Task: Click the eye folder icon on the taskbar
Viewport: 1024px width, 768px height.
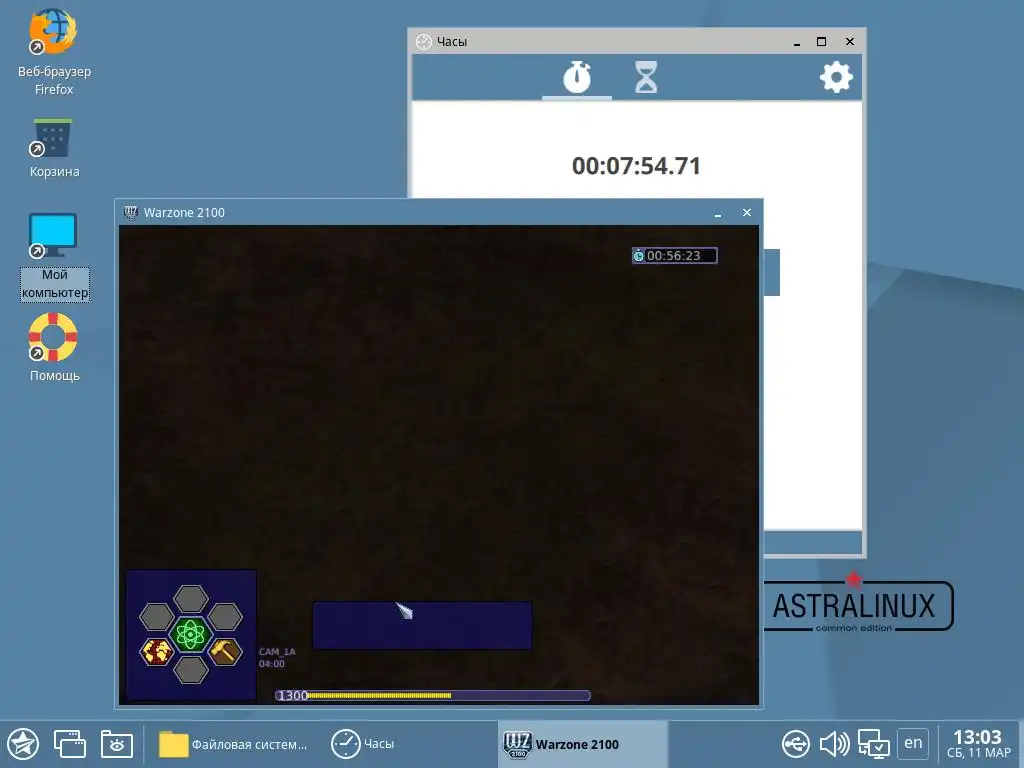Action: (117, 744)
